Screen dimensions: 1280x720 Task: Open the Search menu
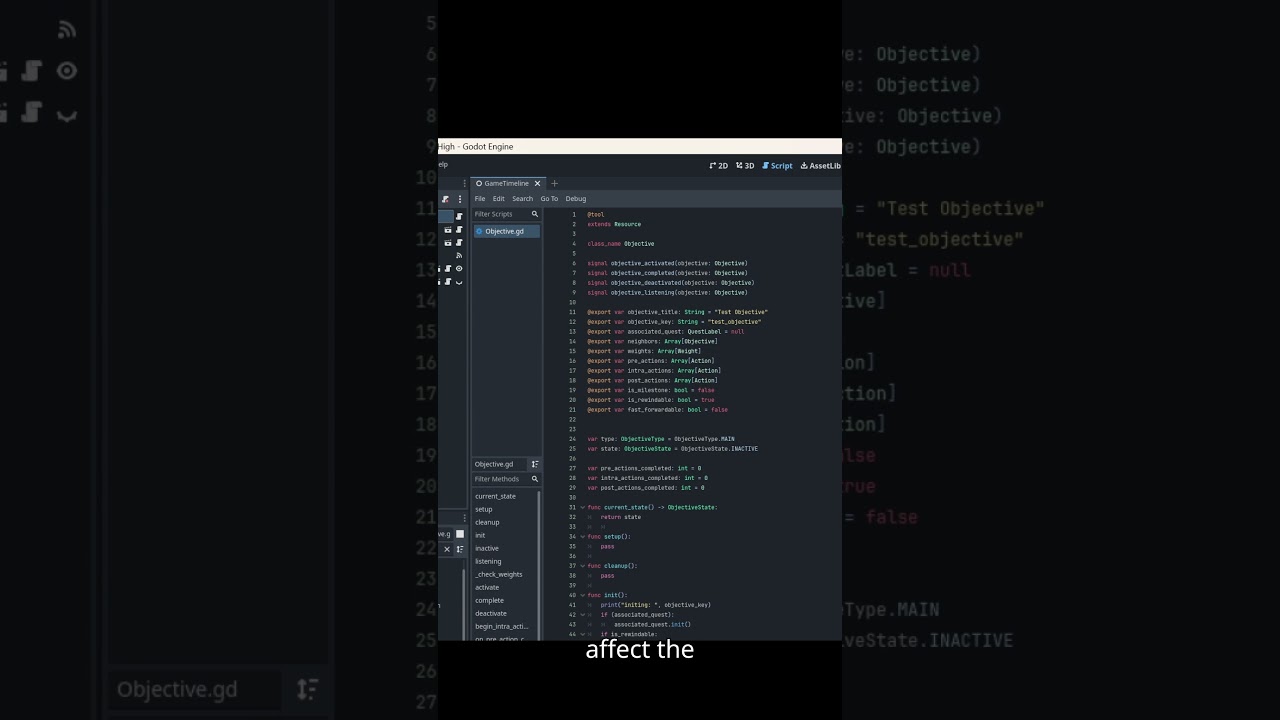coord(523,199)
